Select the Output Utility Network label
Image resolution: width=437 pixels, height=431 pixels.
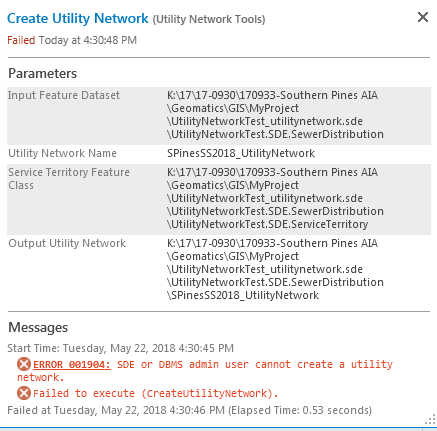tap(67, 243)
